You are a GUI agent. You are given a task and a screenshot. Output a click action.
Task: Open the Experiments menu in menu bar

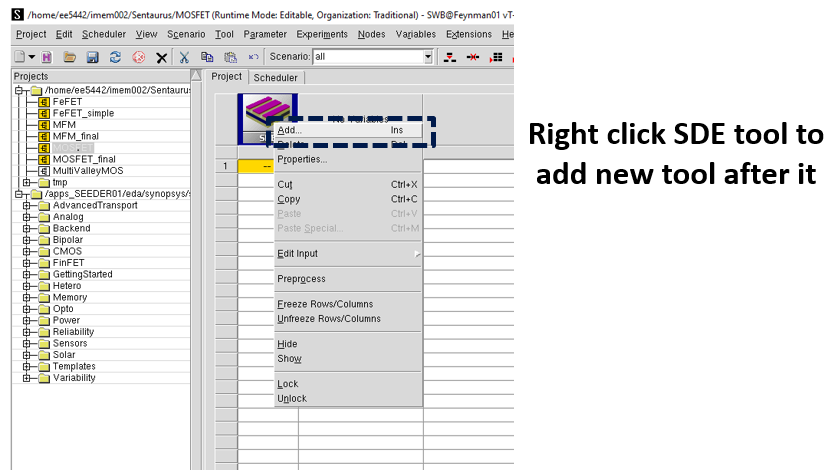321,34
